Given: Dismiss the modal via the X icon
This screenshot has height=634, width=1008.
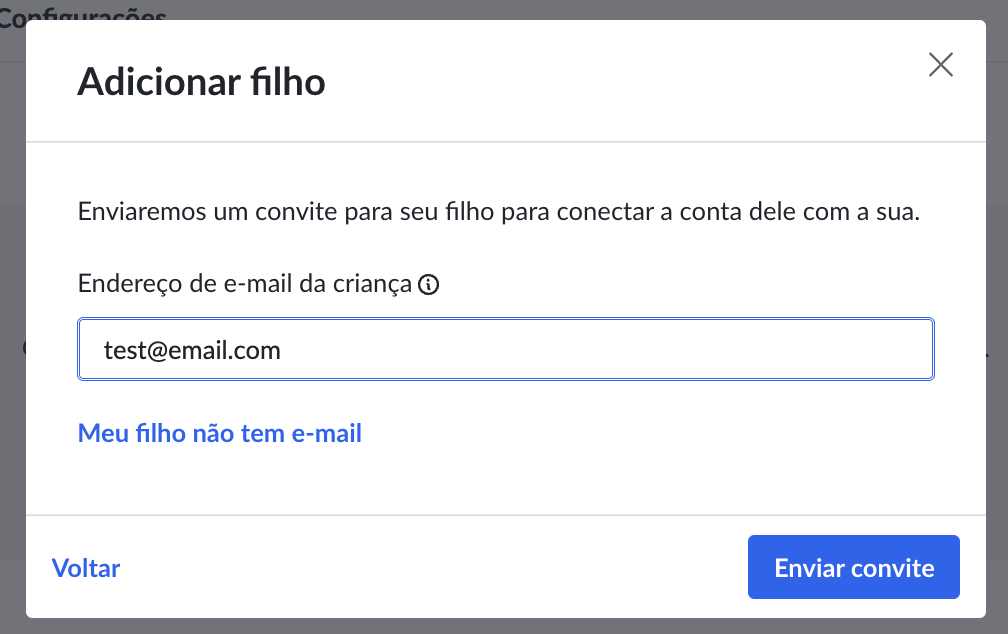Looking at the screenshot, I should point(940,64).
